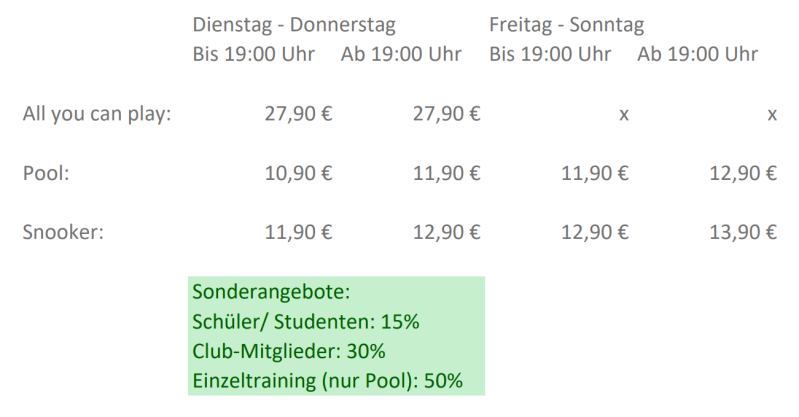
Task: Click All you can play price after 19:00
Action: tap(446, 115)
